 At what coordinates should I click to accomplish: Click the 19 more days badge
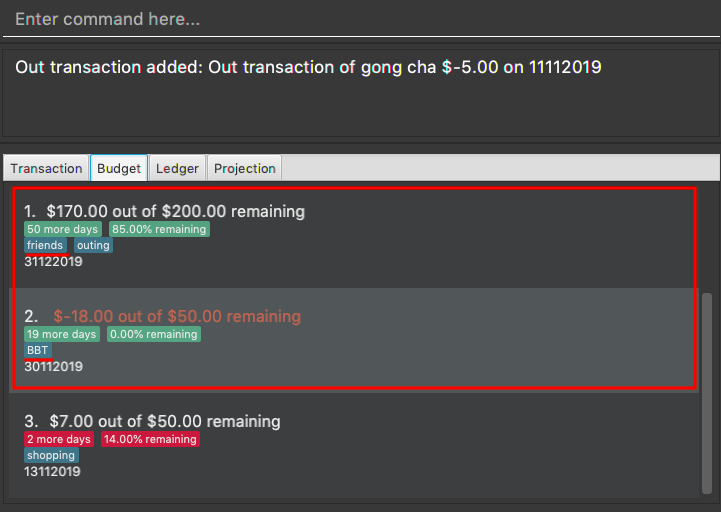point(62,334)
